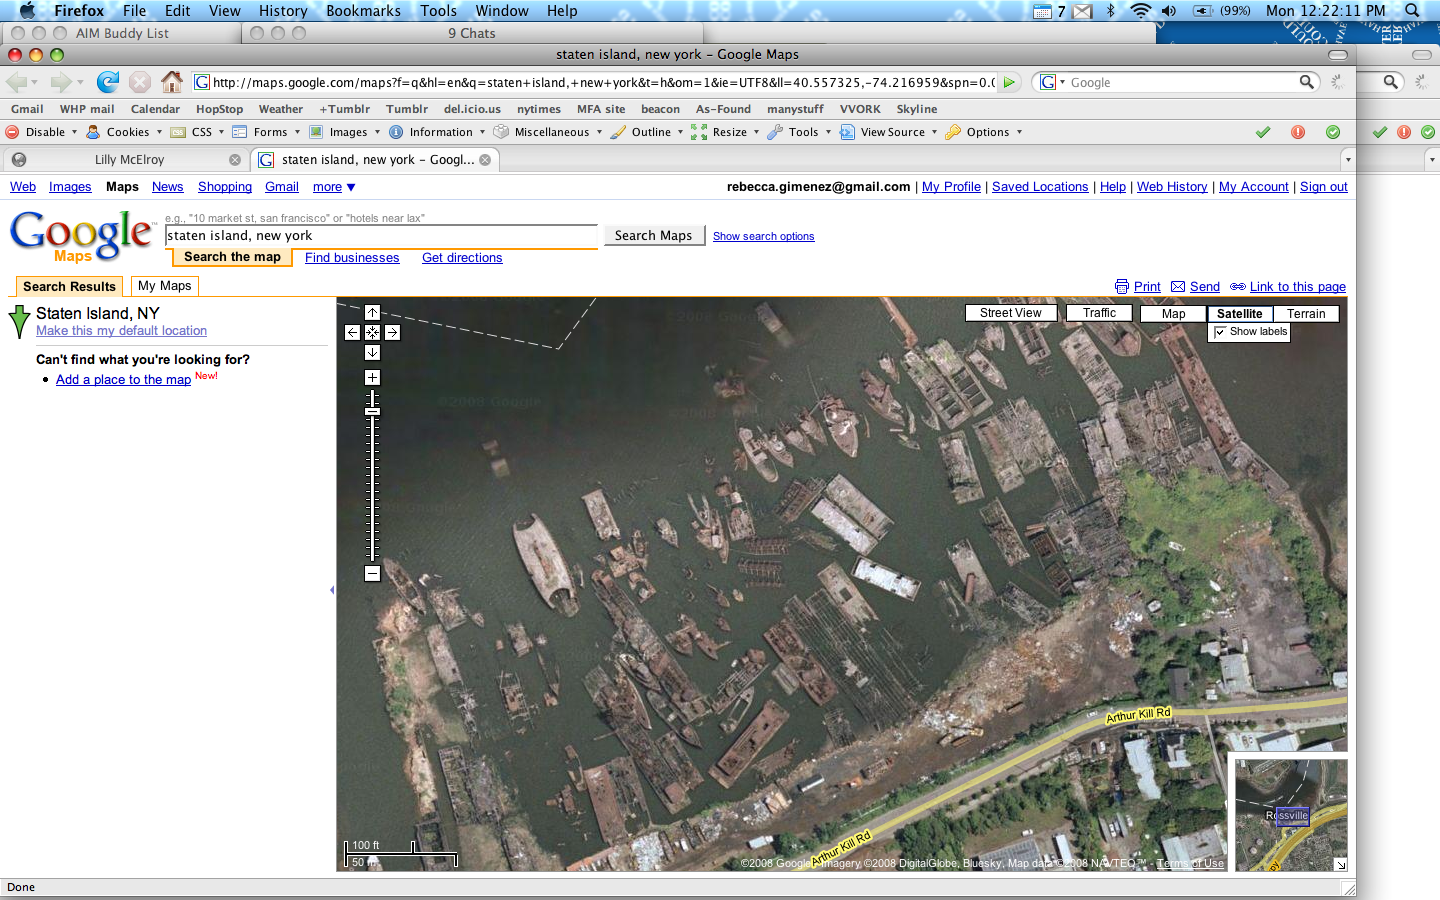
Task: Select the Search the map option
Action: click(x=232, y=257)
